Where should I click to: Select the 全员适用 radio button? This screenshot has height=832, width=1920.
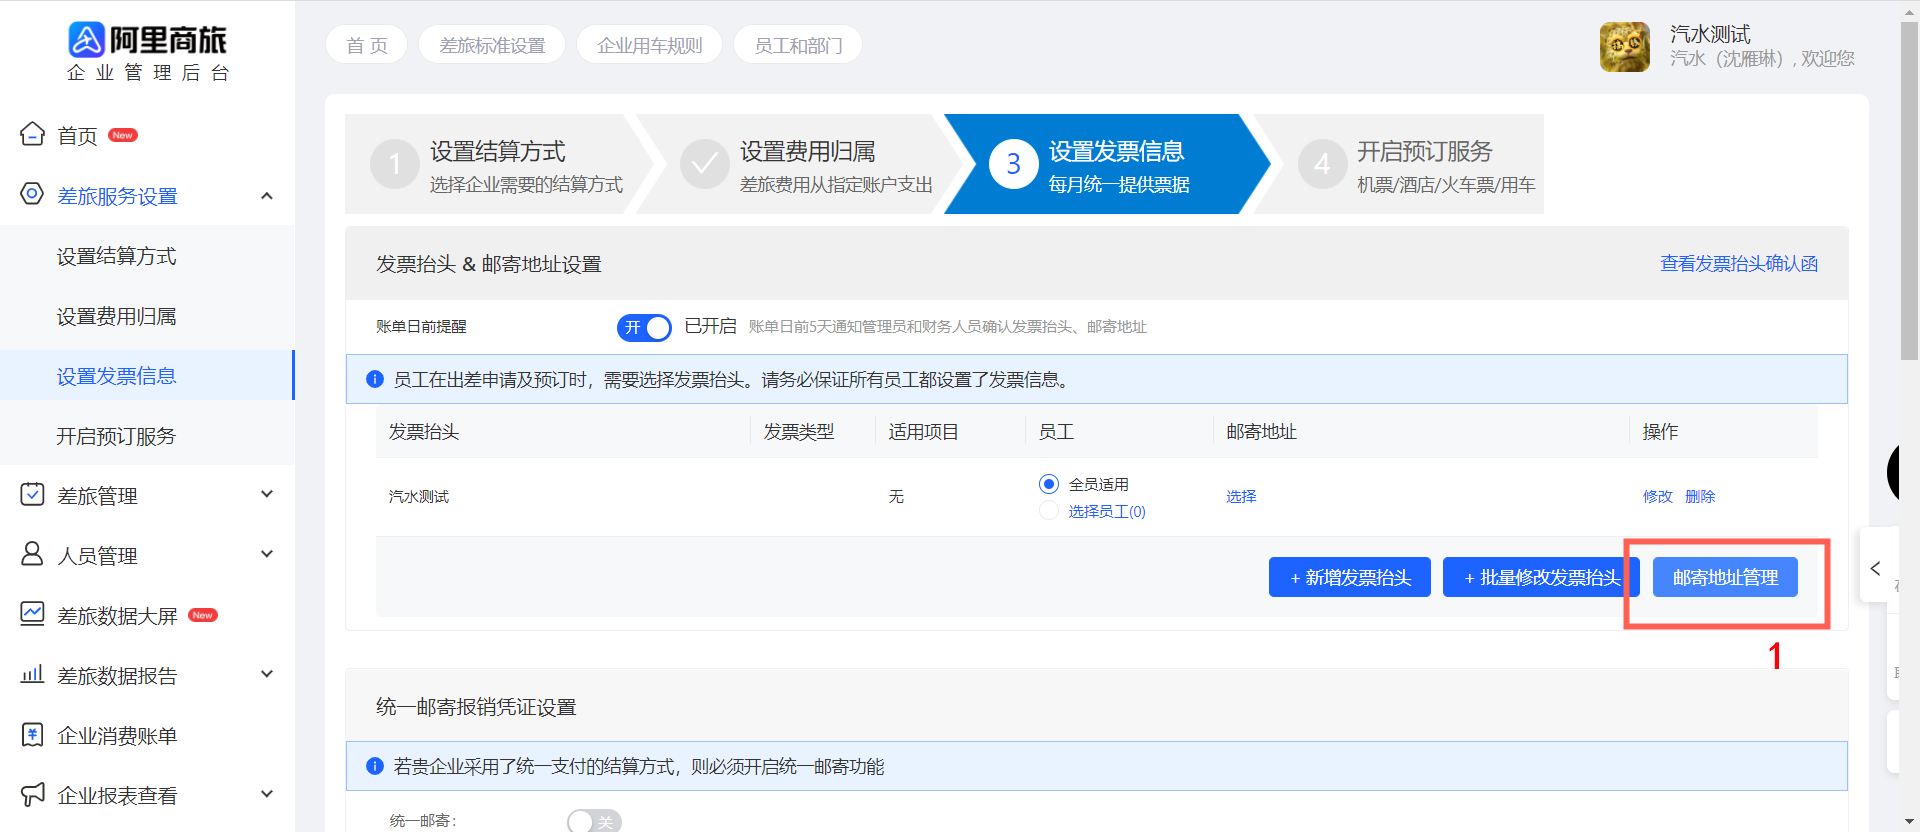tap(1049, 484)
